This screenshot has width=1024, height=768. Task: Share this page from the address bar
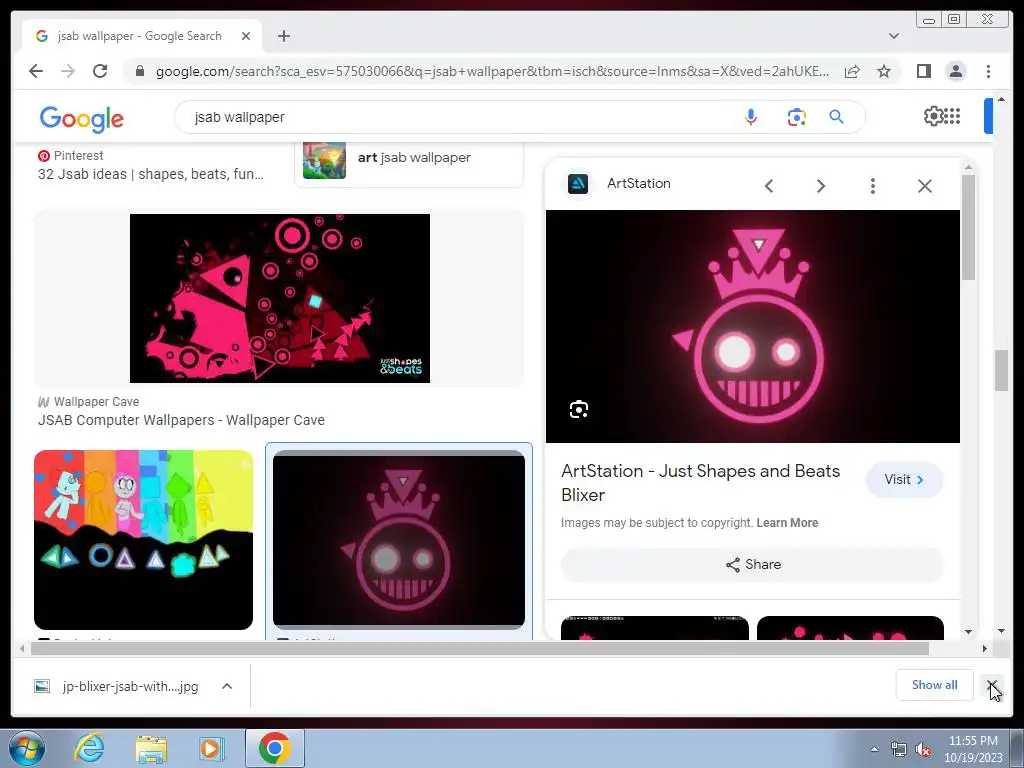pyautogui.click(x=852, y=71)
